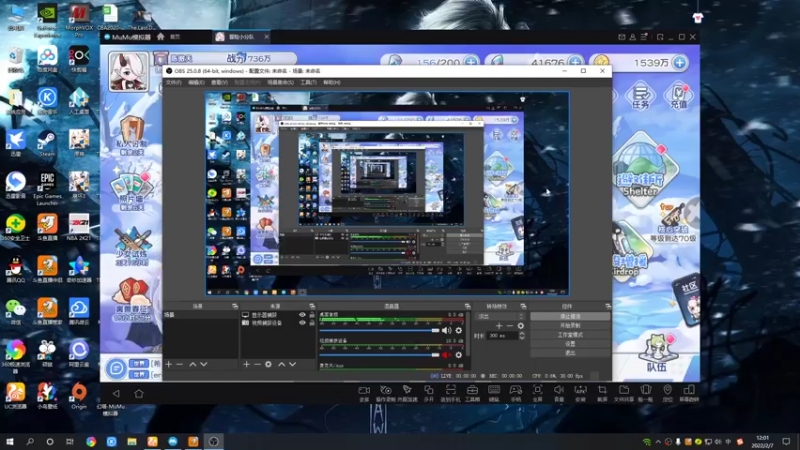Toggle lock on the video capture device source
Viewport: 800px width, 450px height.
312,322
